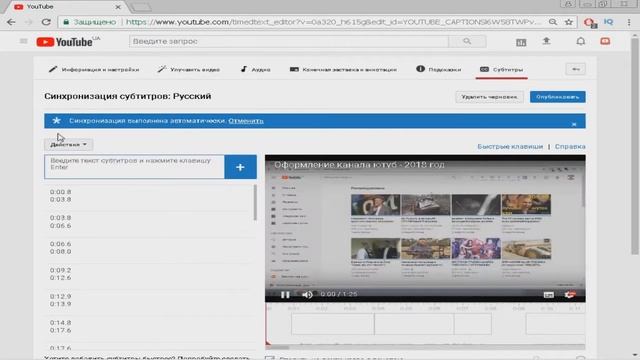Click the blue Опубликовать button

tap(558, 97)
